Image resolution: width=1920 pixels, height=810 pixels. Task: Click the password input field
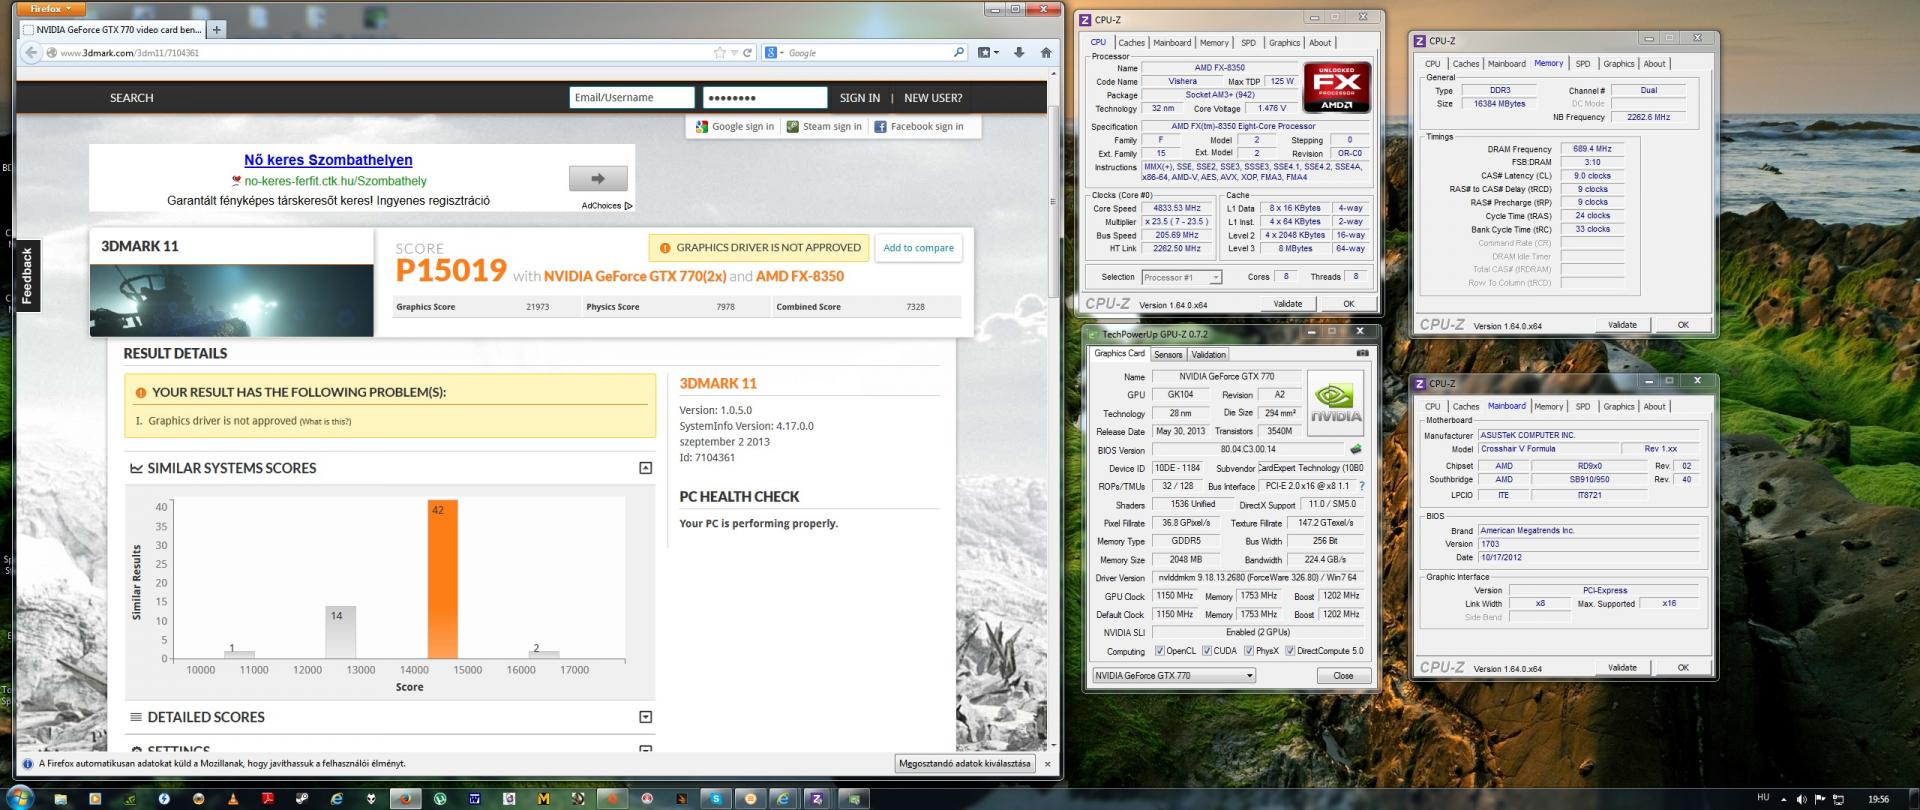765,97
